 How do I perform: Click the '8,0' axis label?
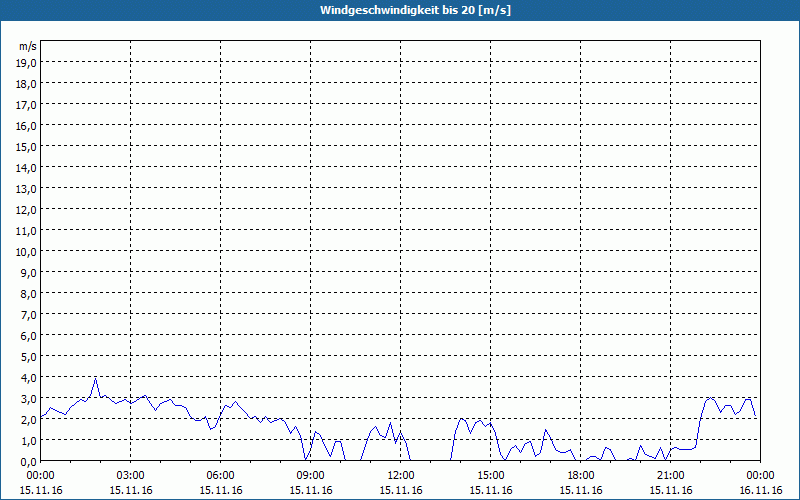click(x=28, y=293)
